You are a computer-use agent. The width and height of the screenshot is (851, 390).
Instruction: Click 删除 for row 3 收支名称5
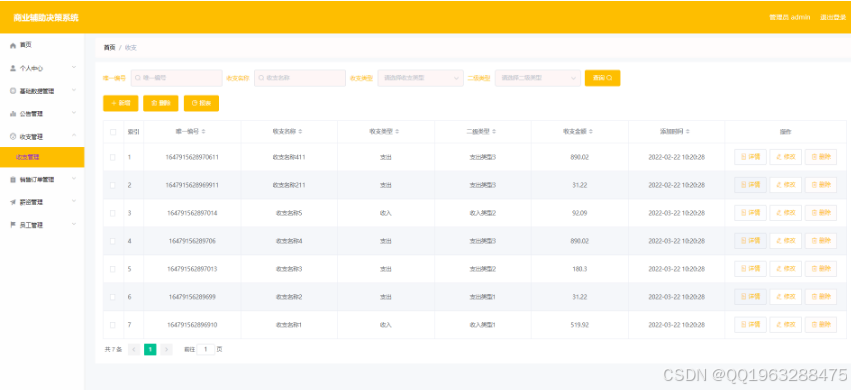click(821, 213)
